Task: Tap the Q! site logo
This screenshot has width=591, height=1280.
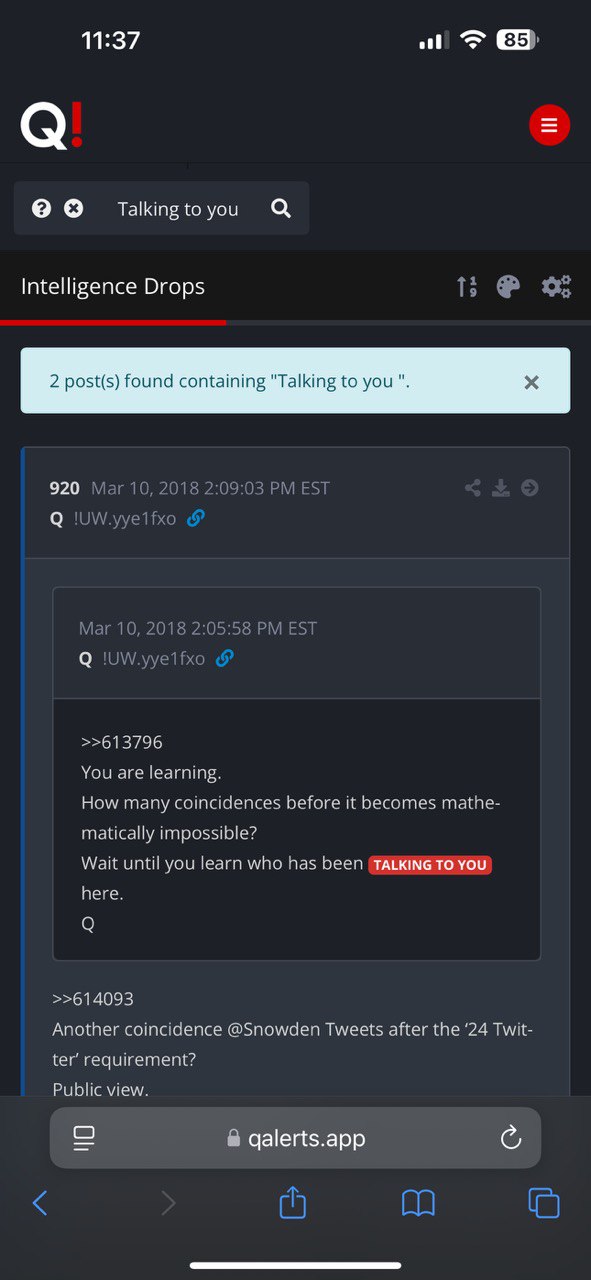Action: (52, 125)
